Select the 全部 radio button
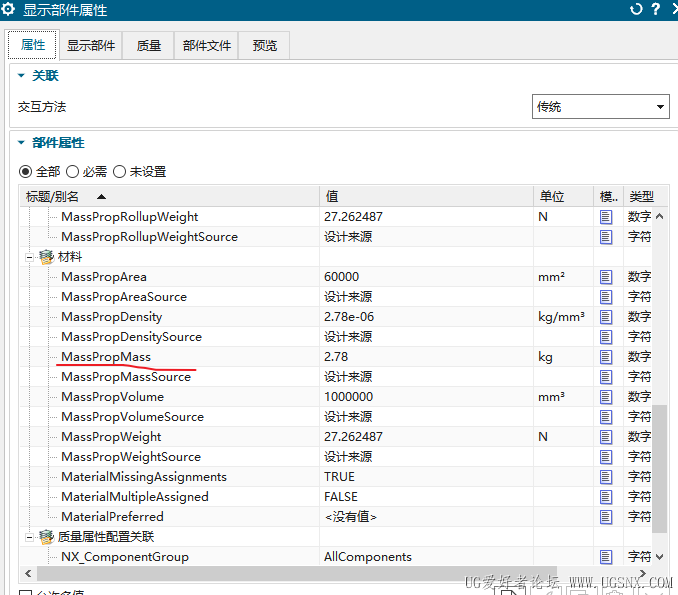Image resolution: width=678 pixels, height=595 pixels. point(26,172)
